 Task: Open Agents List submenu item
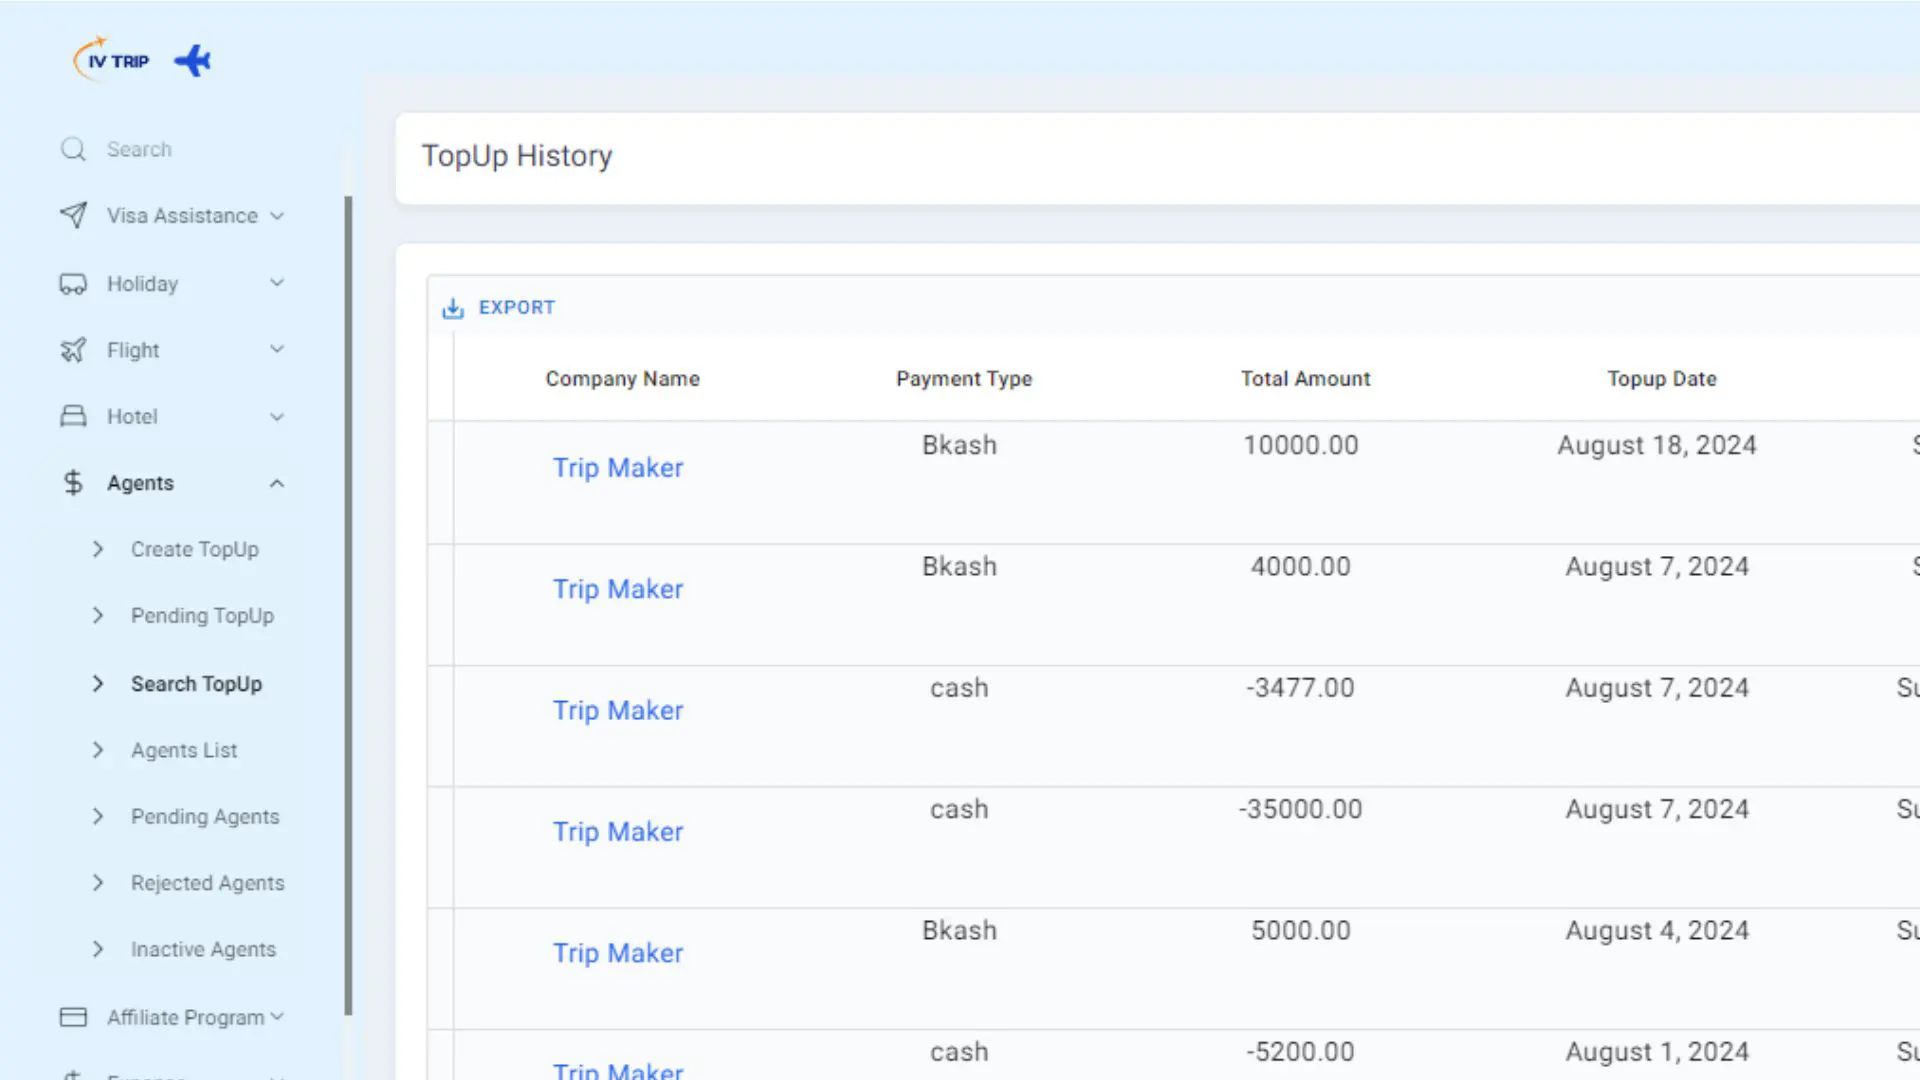pos(184,750)
